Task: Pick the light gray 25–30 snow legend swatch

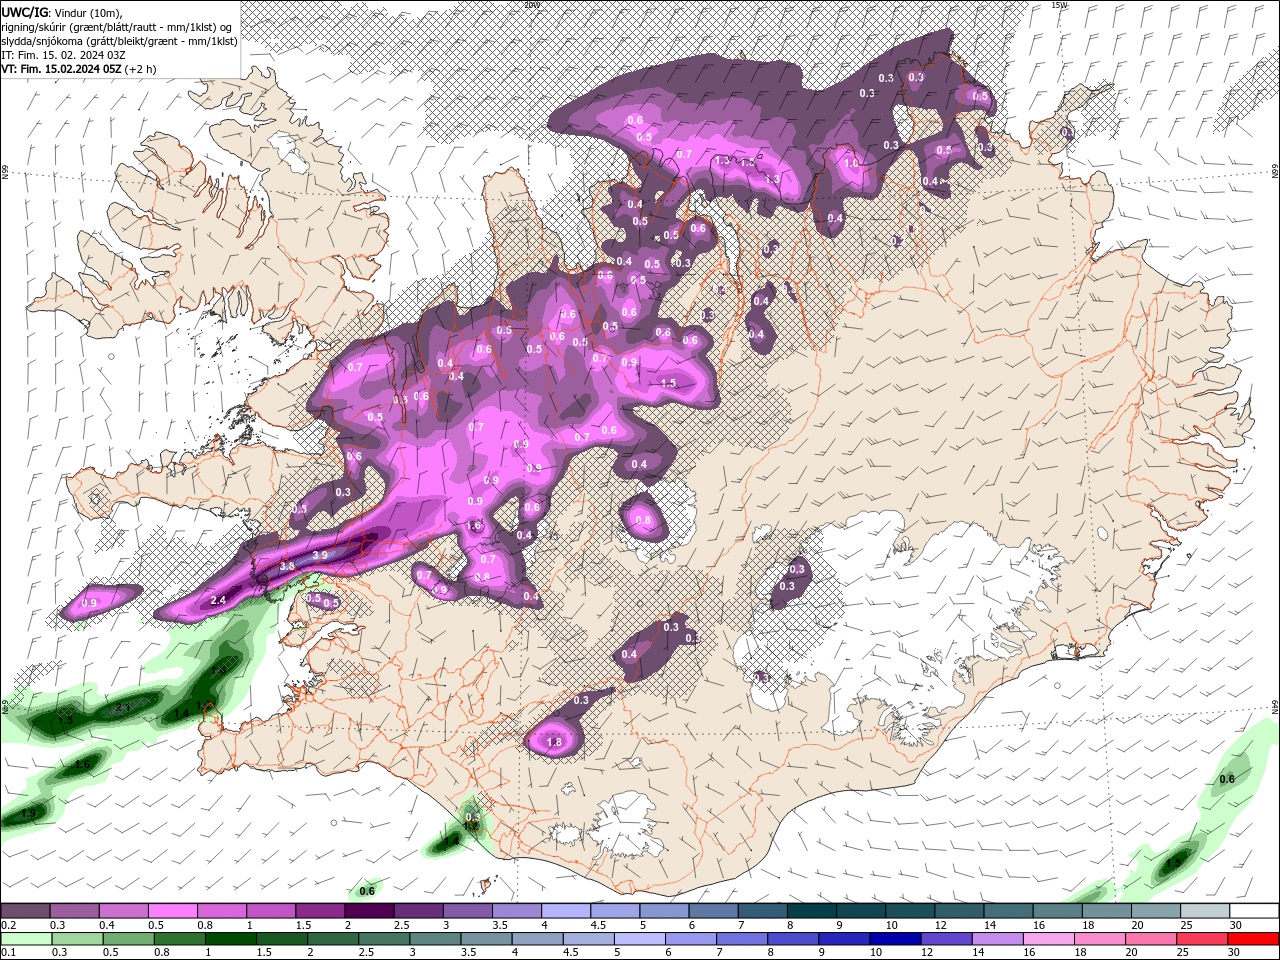Action: coord(1205,911)
